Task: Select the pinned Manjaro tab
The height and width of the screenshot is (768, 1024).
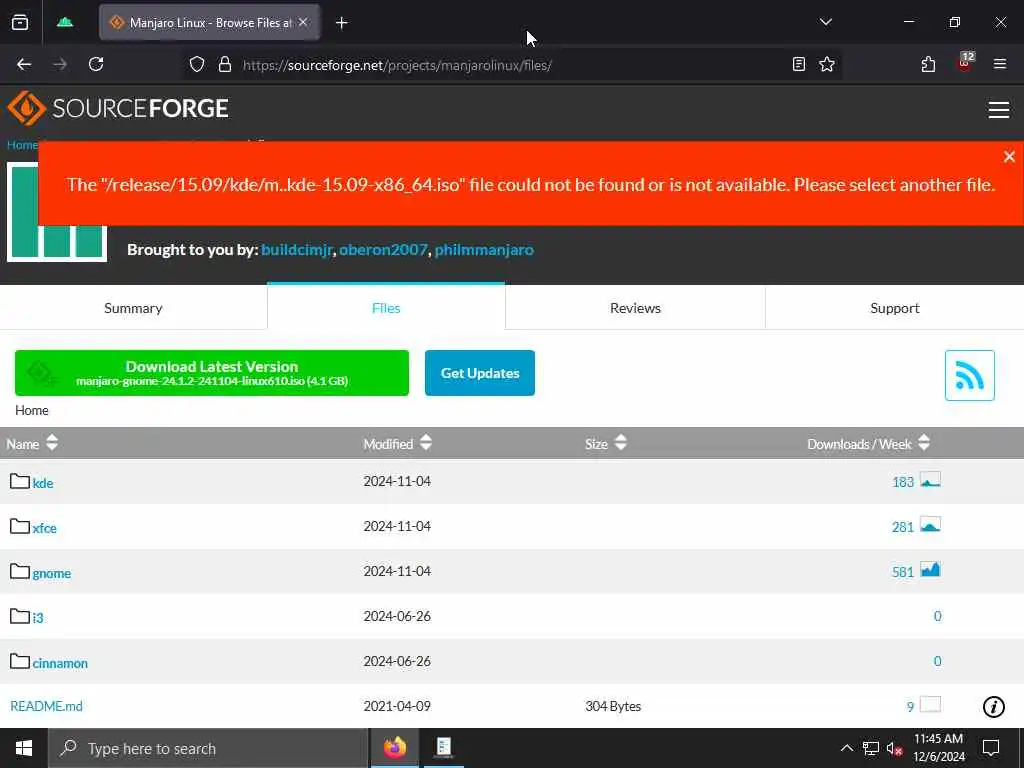Action: (65, 23)
